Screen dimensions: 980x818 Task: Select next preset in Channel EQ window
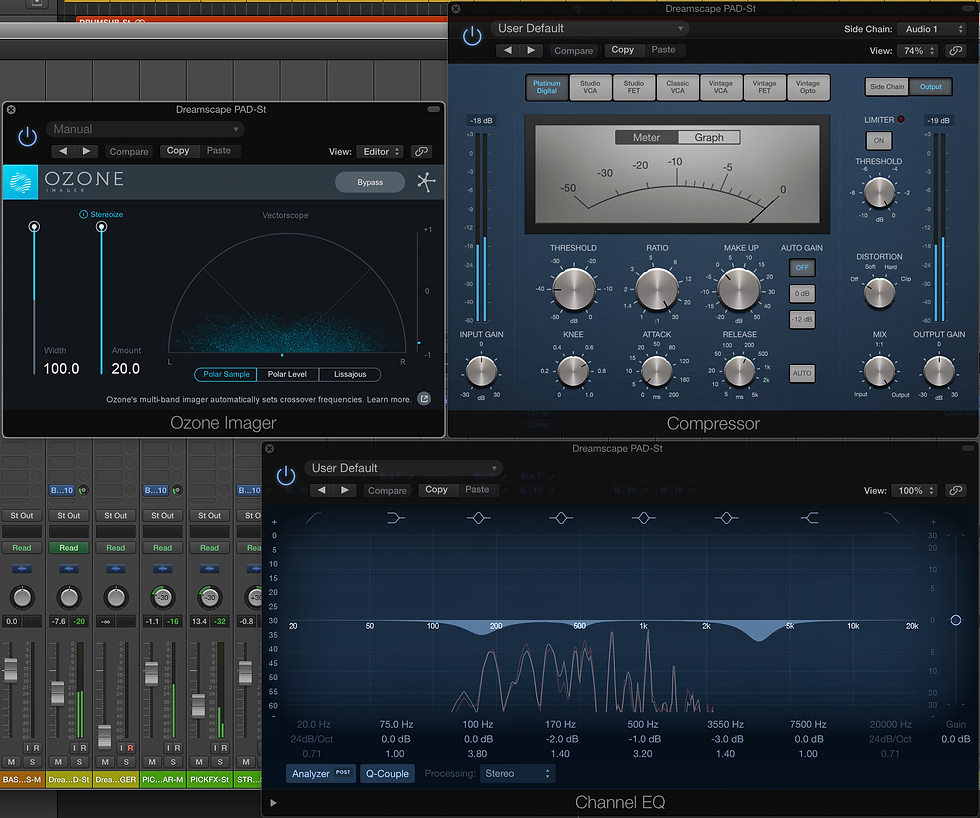tap(344, 490)
